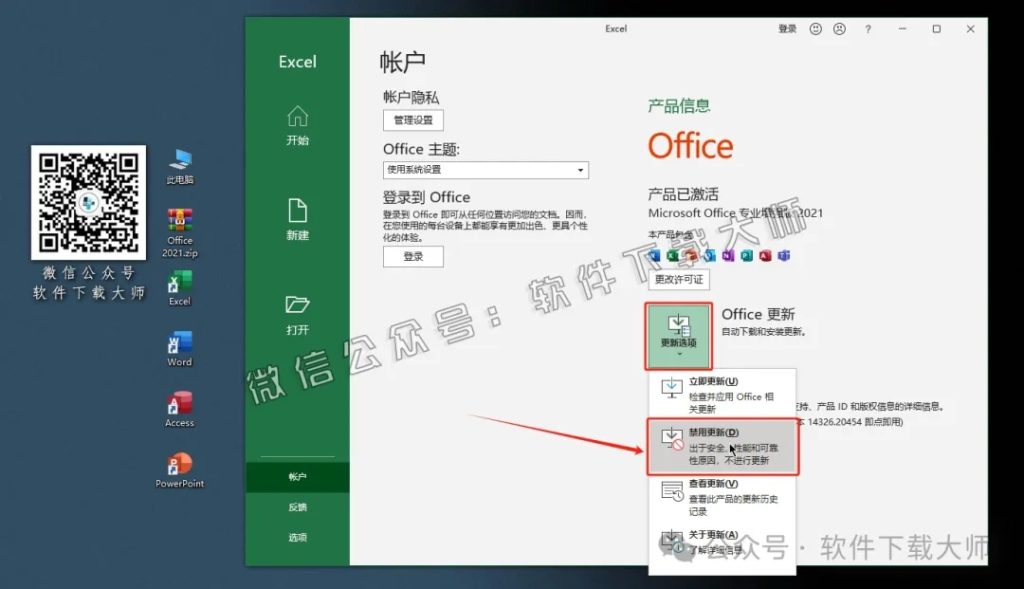Click 管理设置 under account privacy

414,119
